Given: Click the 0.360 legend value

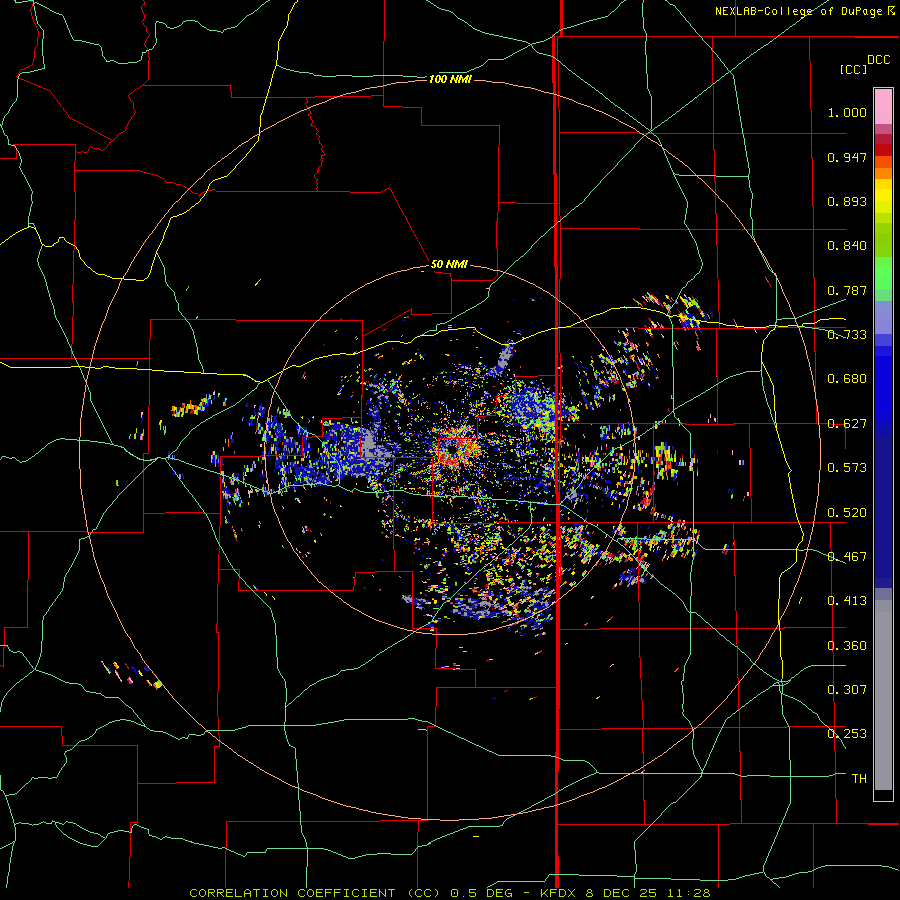Looking at the screenshot, I should point(847,645).
